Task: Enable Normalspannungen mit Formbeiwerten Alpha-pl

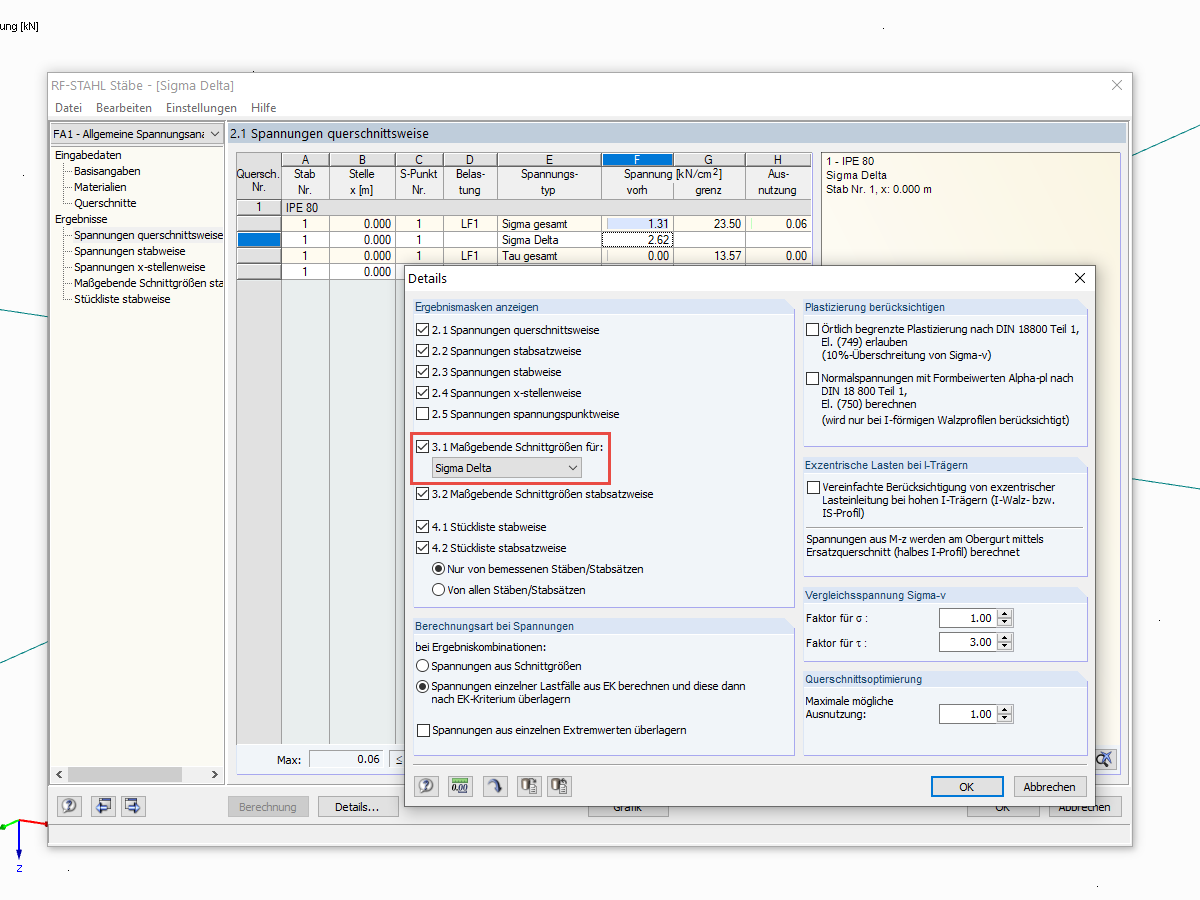Action: [813, 379]
